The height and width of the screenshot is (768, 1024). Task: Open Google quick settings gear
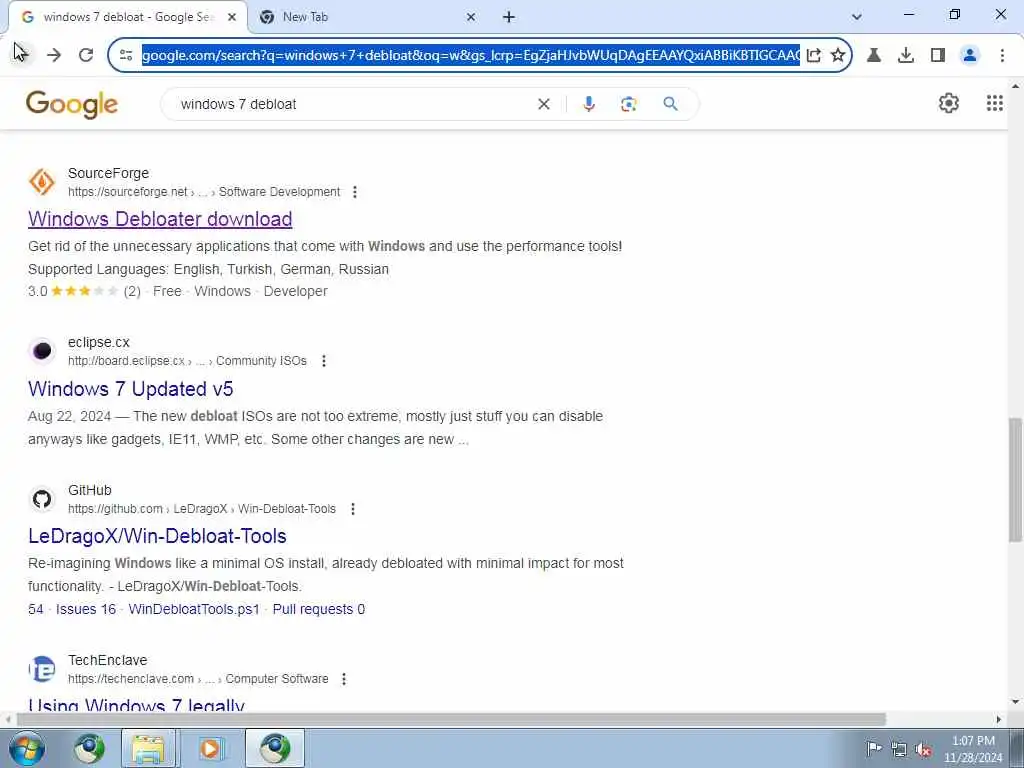coord(948,103)
